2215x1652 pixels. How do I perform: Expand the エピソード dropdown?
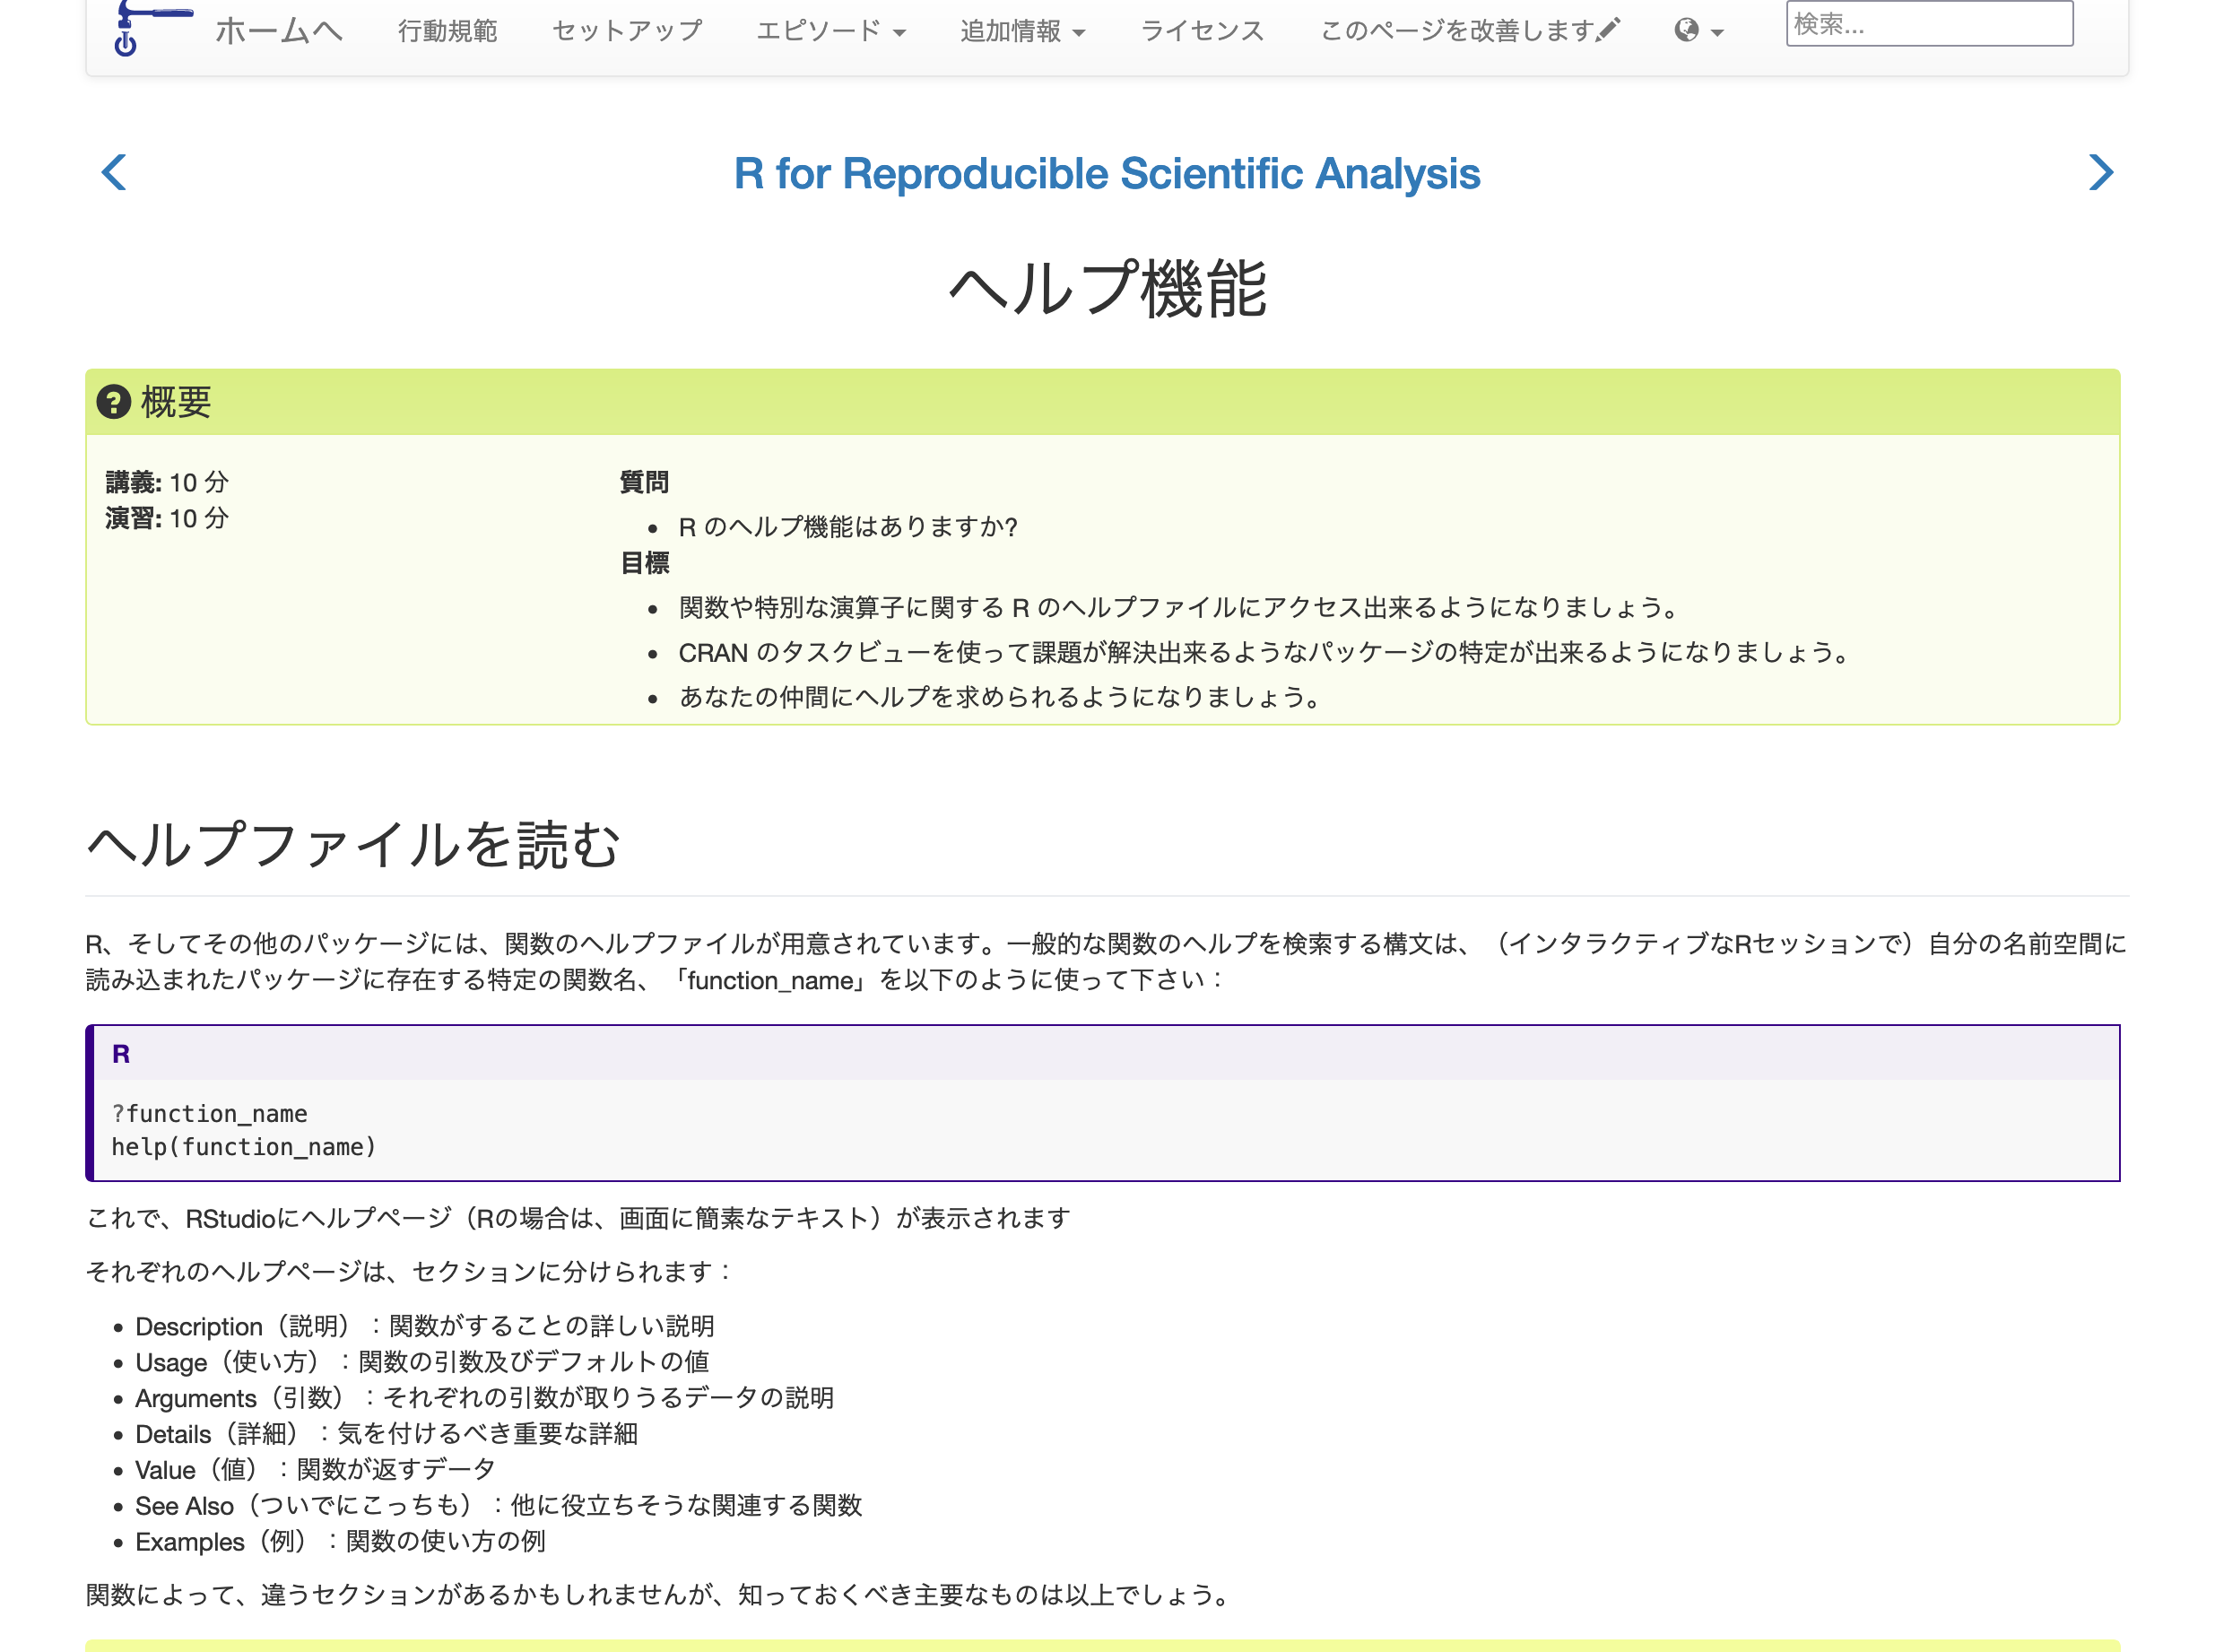pos(832,31)
